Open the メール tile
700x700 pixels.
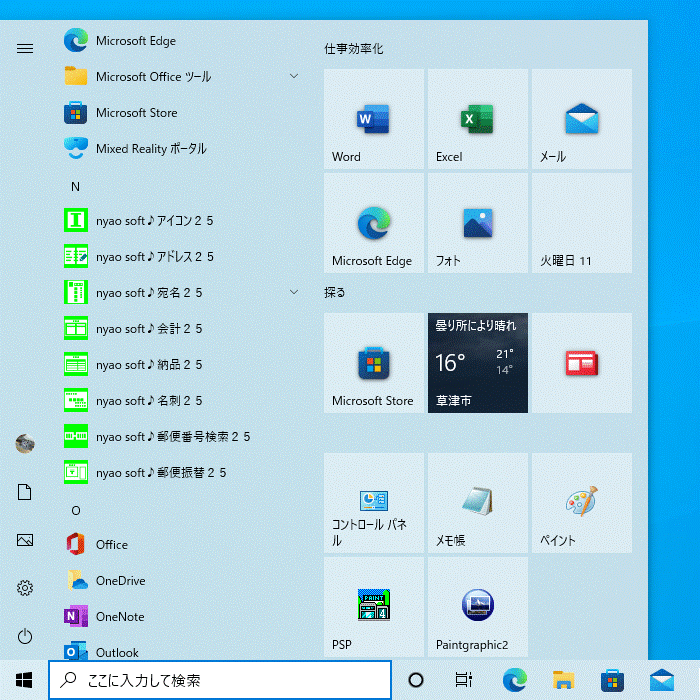[x=582, y=119]
